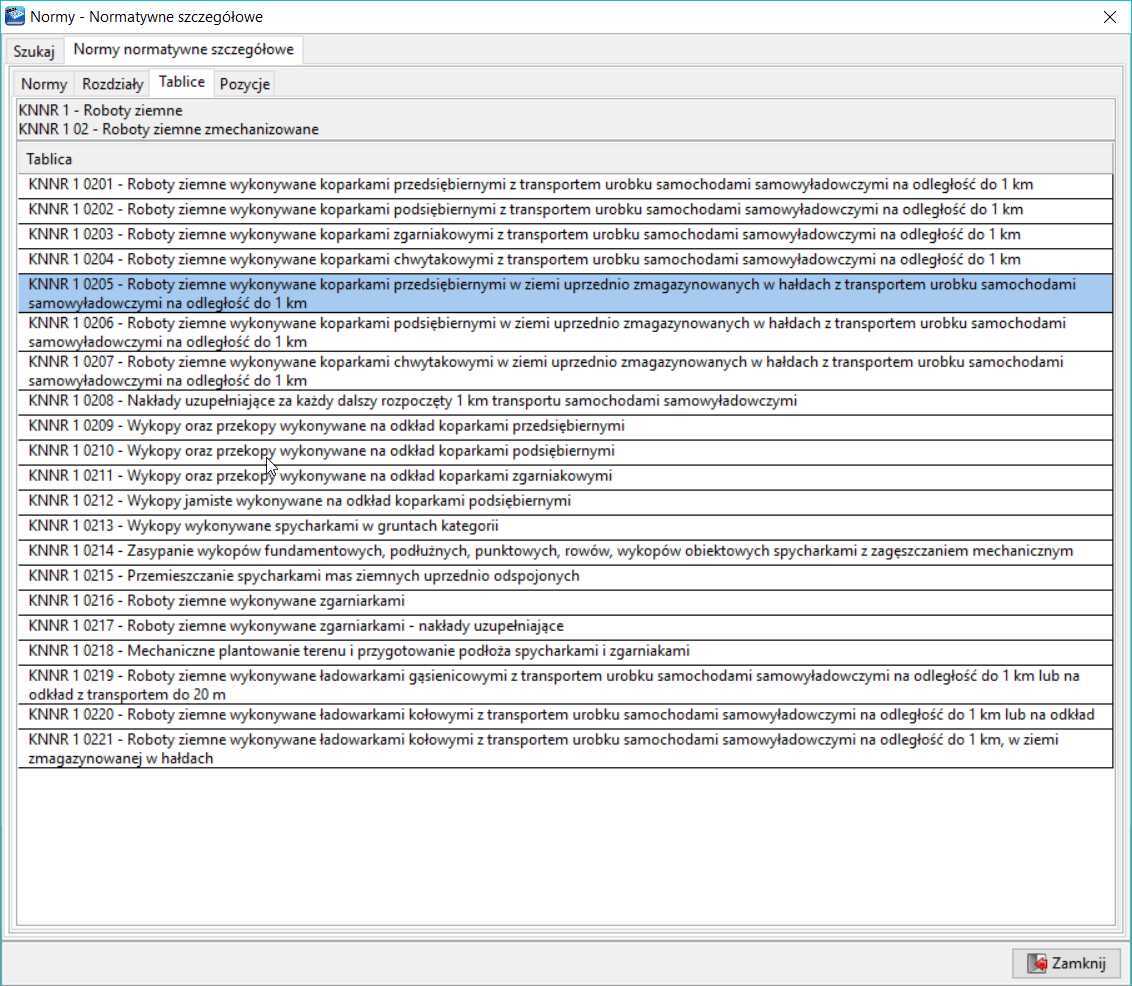Screen dimensions: 1132x986
Task: Close the dialog with the Zamknij button
Action: coord(1066,963)
